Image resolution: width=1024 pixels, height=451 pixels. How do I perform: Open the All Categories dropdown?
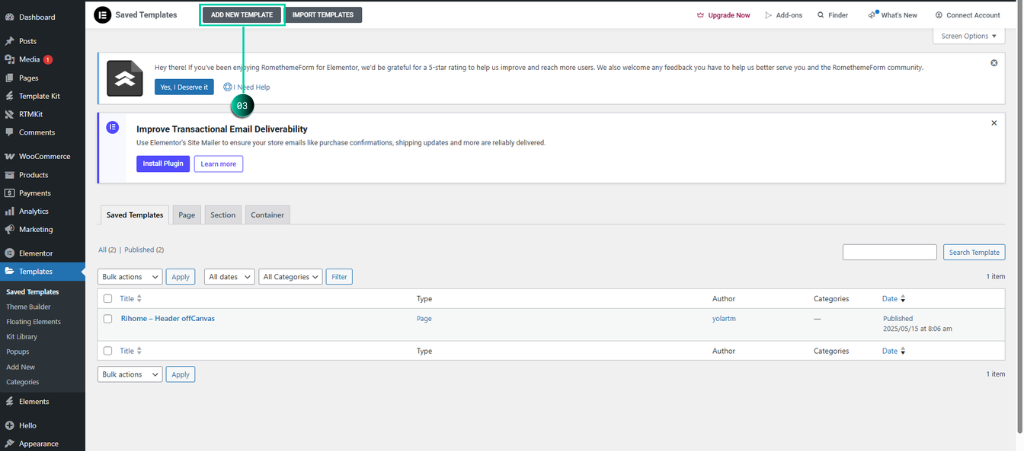pyautogui.click(x=291, y=277)
